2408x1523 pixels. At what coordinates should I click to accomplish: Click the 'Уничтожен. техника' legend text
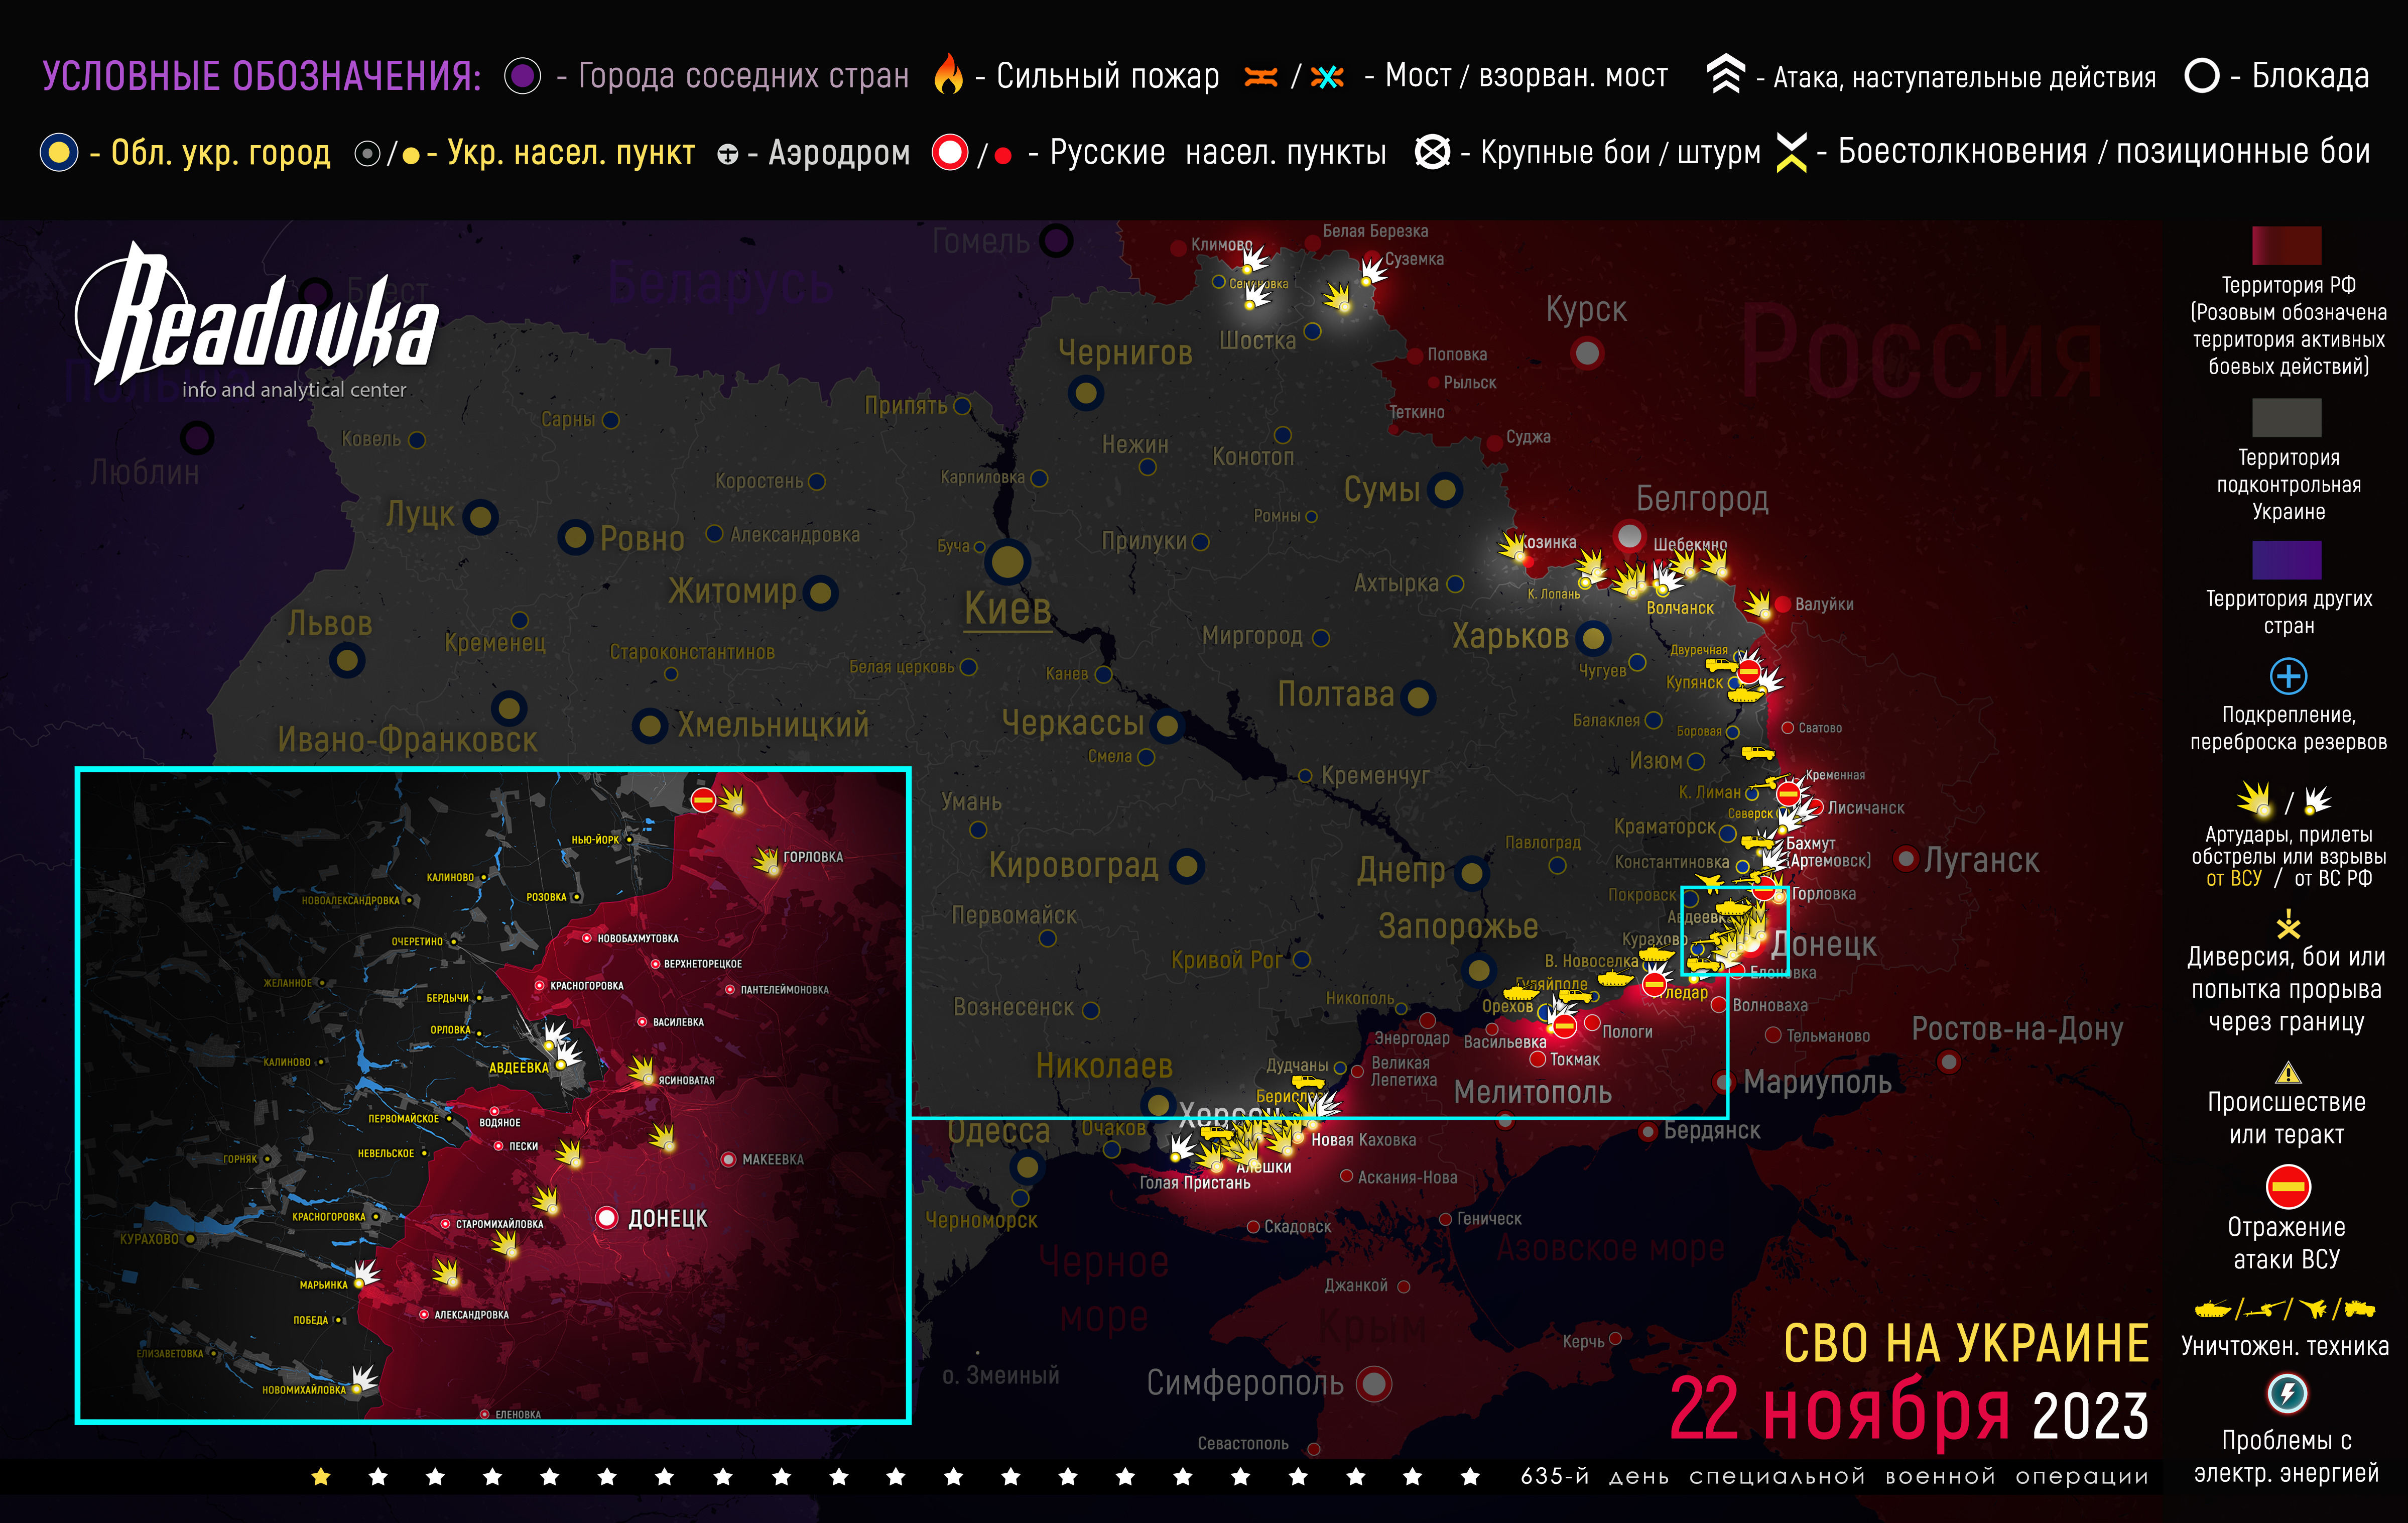pyautogui.click(x=2284, y=1346)
